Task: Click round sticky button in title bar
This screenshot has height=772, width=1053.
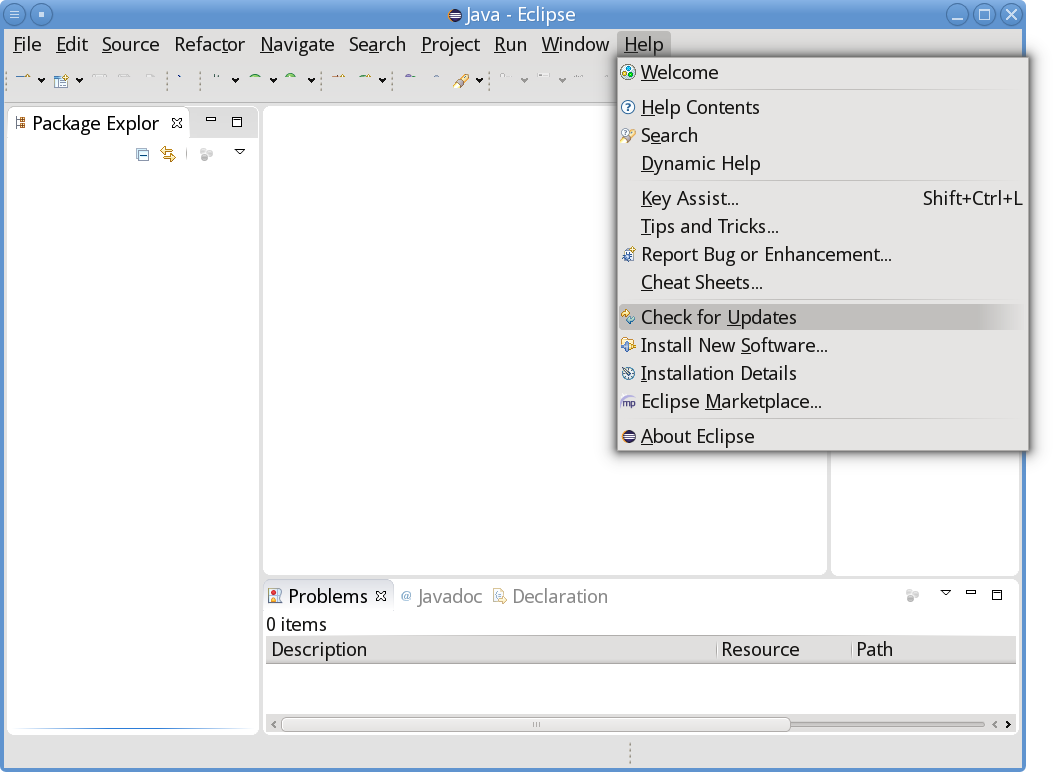Action: click(42, 14)
